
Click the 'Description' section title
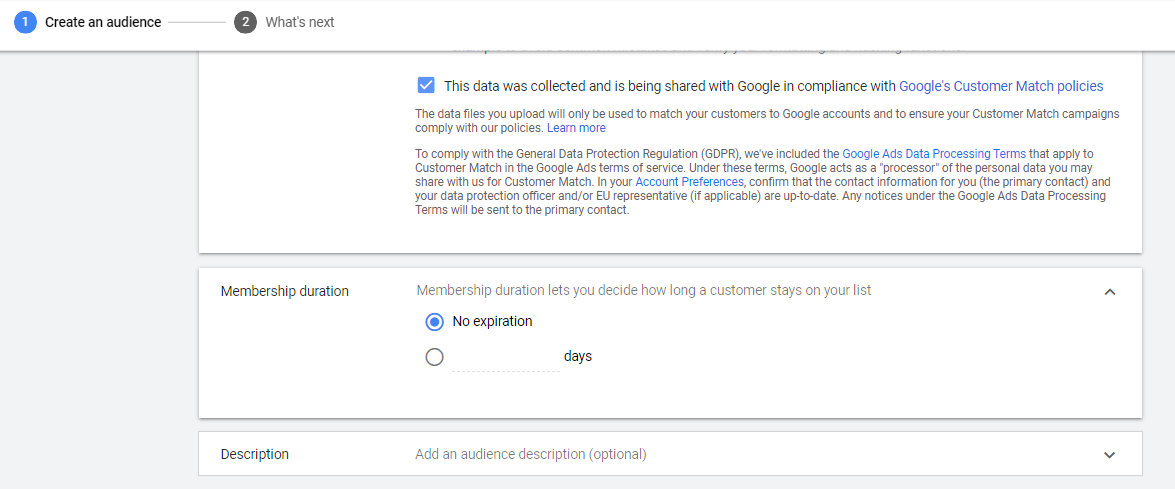[x=255, y=454]
